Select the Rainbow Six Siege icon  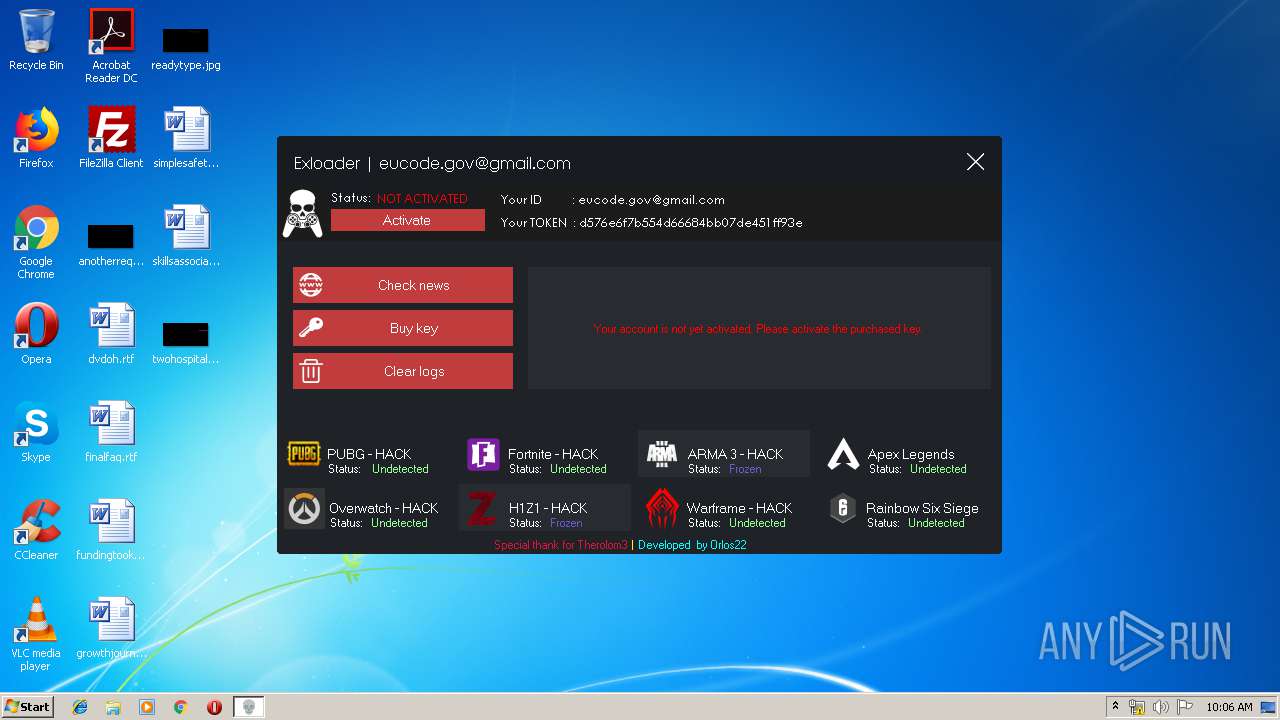pyautogui.click(x=843, y=509)
